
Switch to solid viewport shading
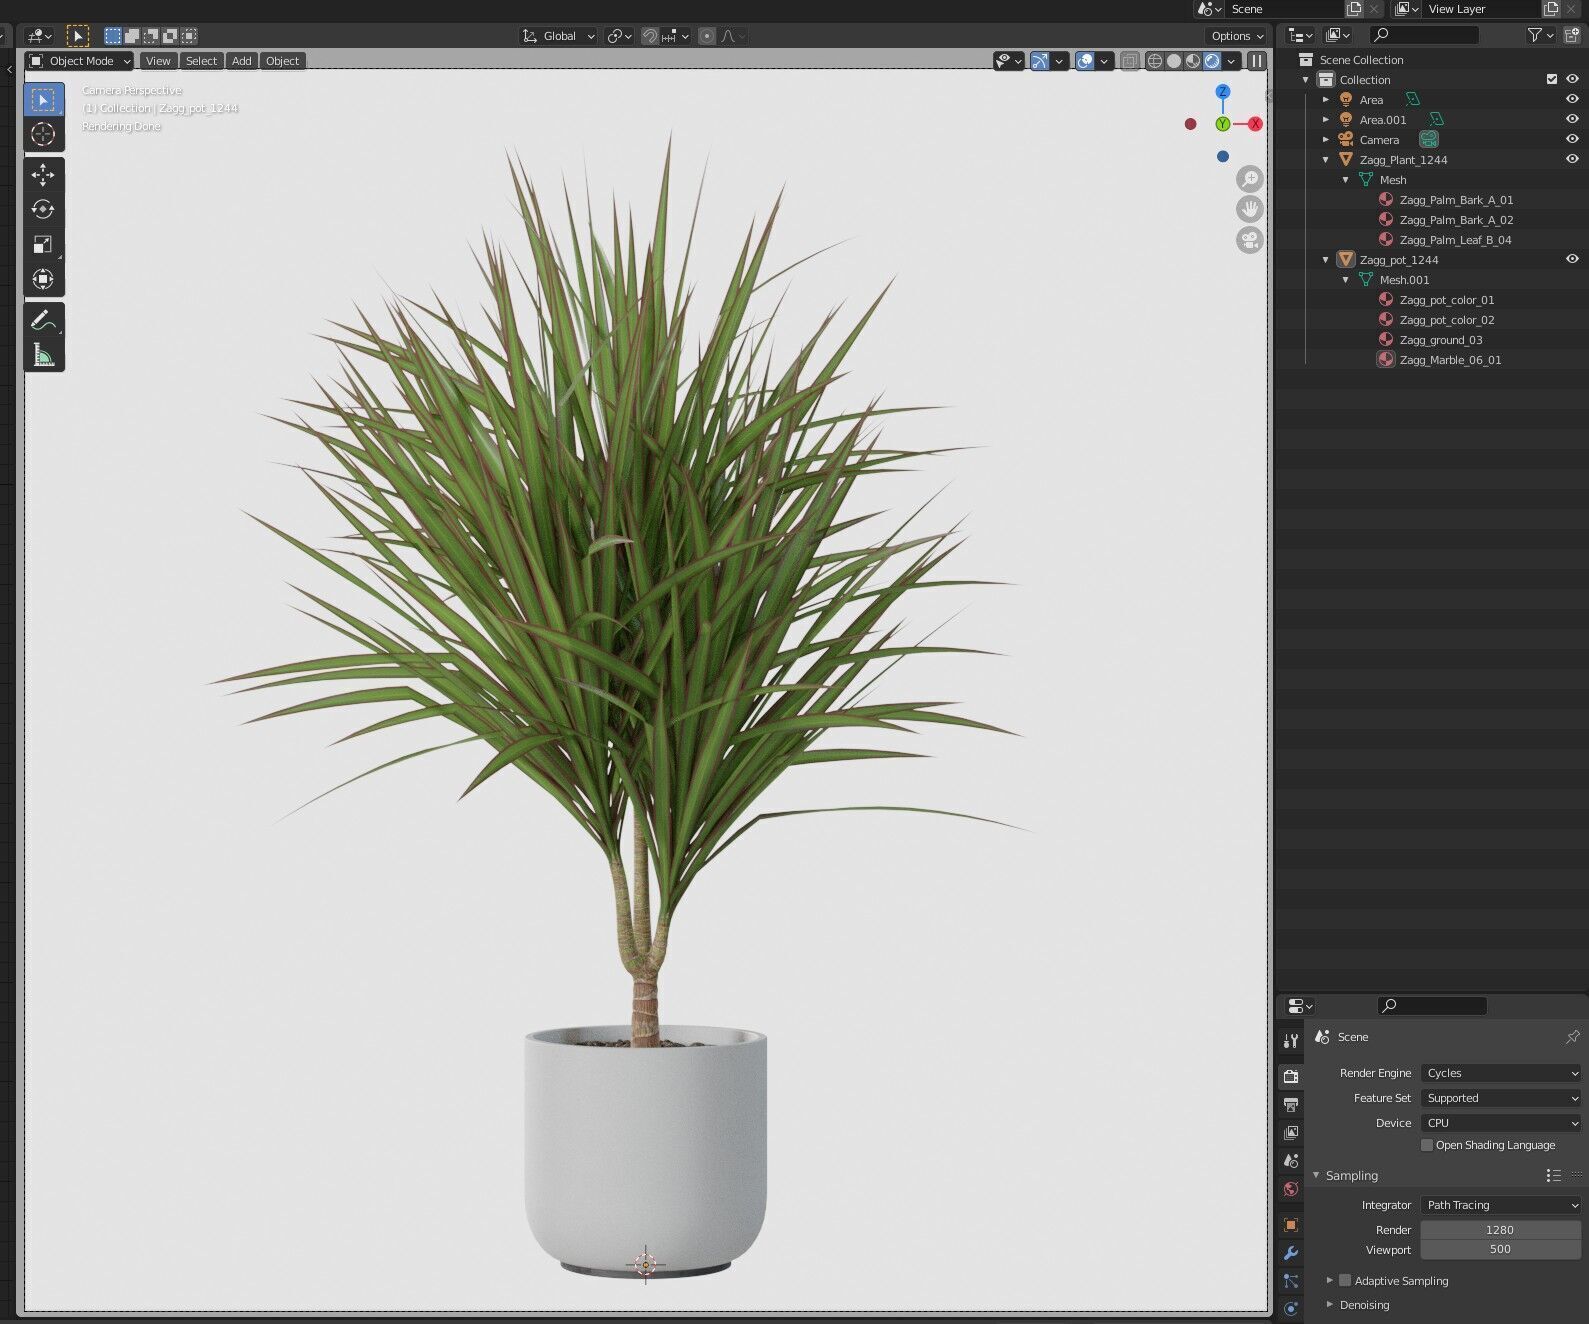pyautogui.click(x=1174, y=61)
